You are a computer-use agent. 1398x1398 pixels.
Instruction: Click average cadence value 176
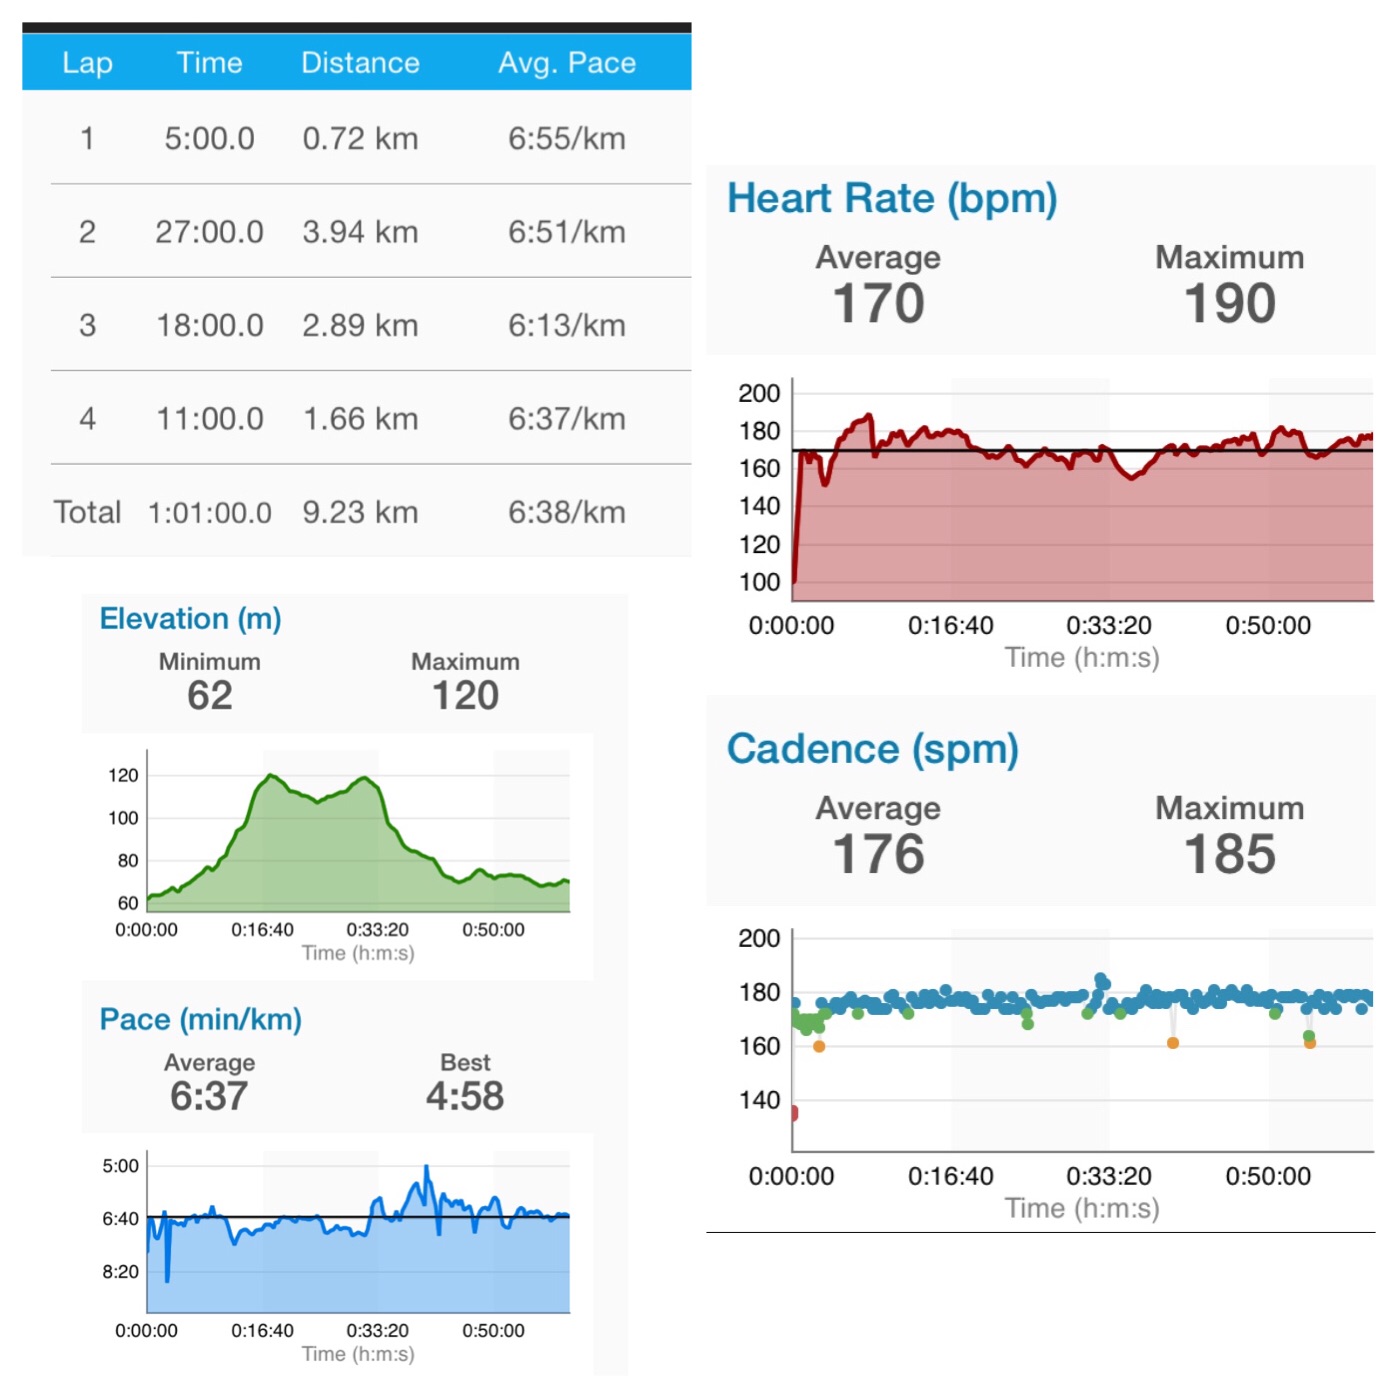pos(878,854)
